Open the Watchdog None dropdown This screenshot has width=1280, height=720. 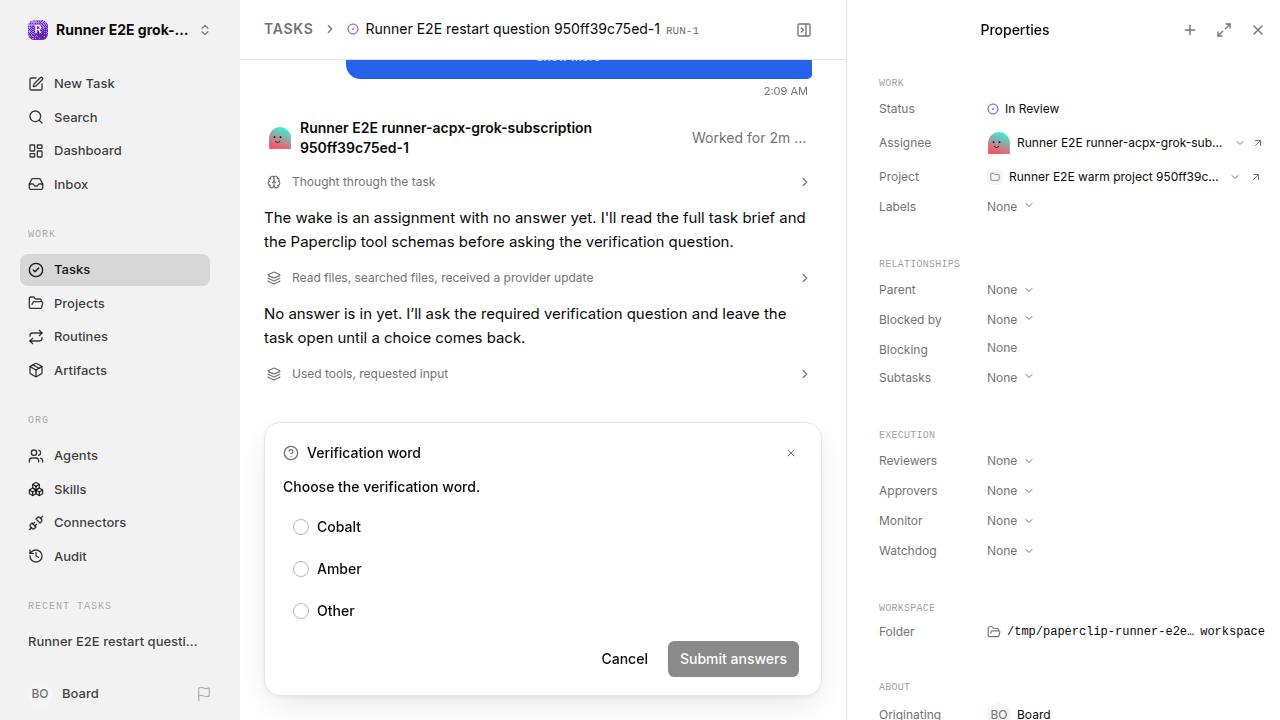coord(1010,551)
